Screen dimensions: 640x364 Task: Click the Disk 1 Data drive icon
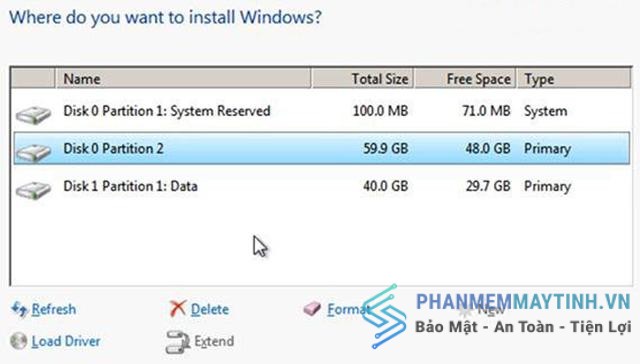coord(33,190)
